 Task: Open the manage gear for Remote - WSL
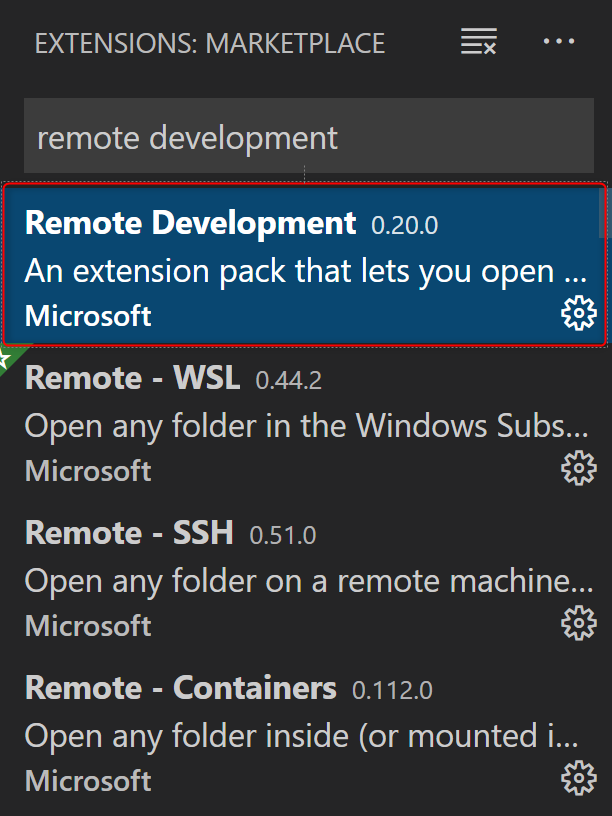click(x=578, y=469)
